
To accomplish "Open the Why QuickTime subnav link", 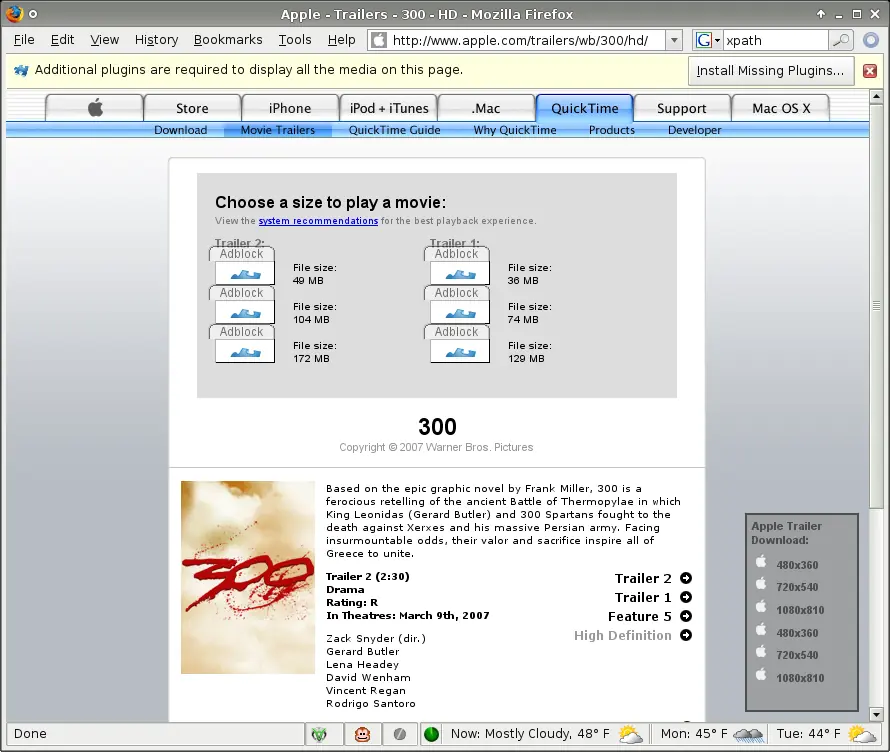I will [x=515, y=130].
